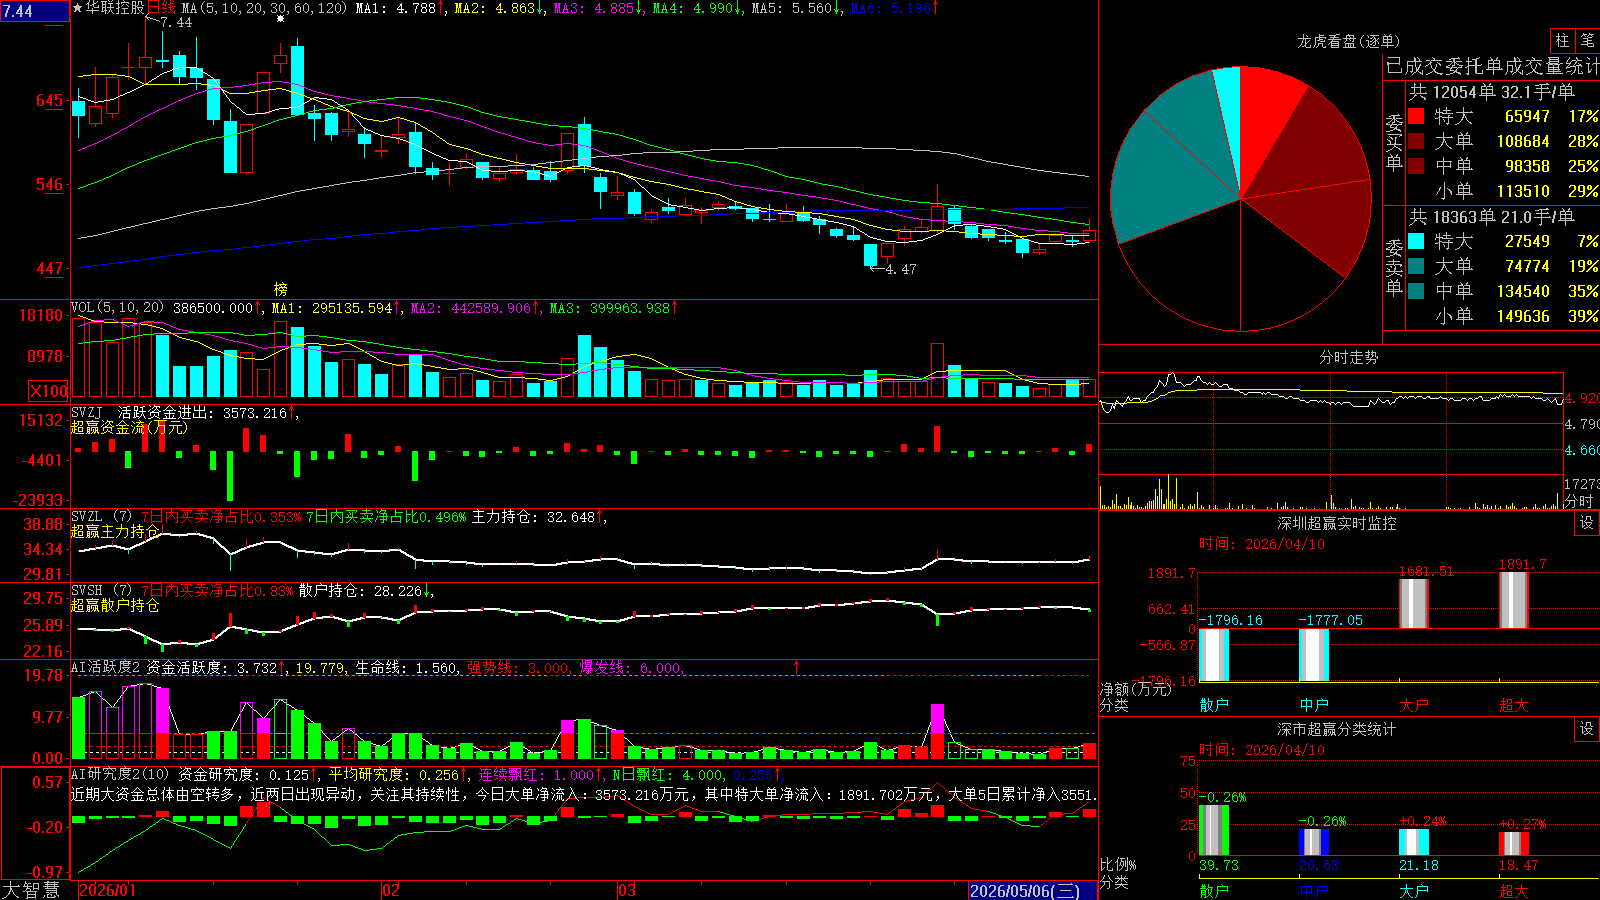Click the 龙虎看盘(逐单) panel title

[x=1348, y=41]
